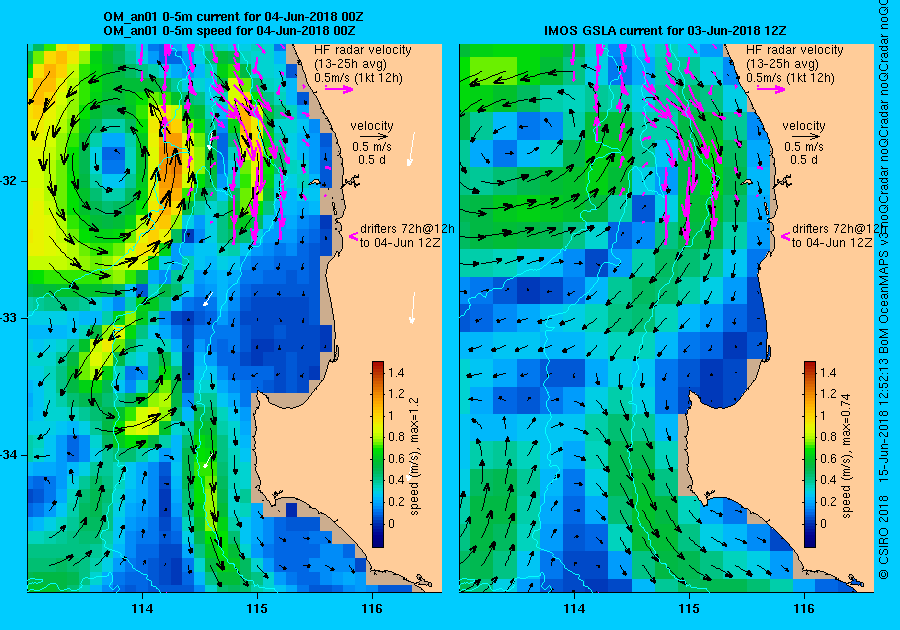Screen dimensions: 900x630
Task: Click longitude label '116' under IMOS GSLA panel
Action: (x=804, y=609)
